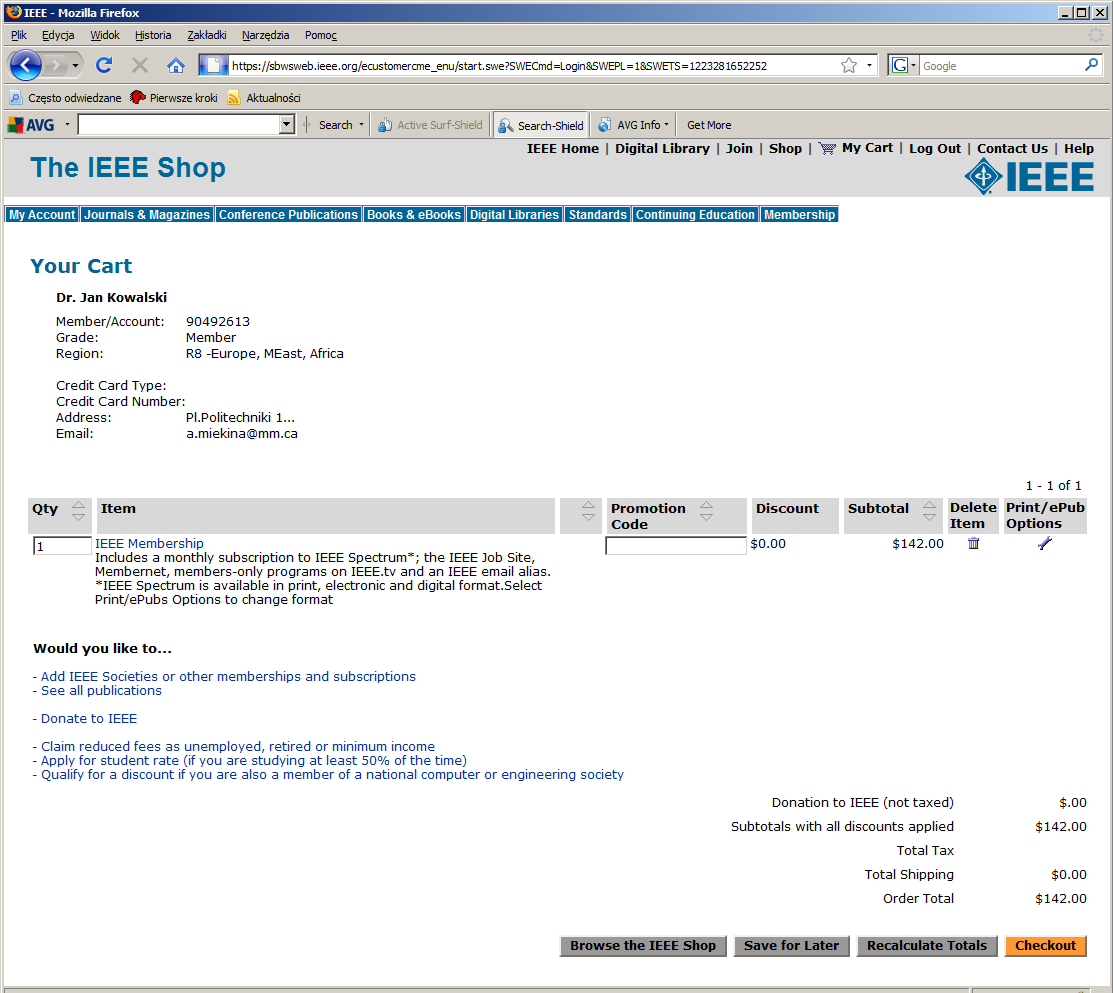Open the AVG logo dropdown arrow
The width and height of the screenshot is (1113, 993).
[x=67, y=125]
